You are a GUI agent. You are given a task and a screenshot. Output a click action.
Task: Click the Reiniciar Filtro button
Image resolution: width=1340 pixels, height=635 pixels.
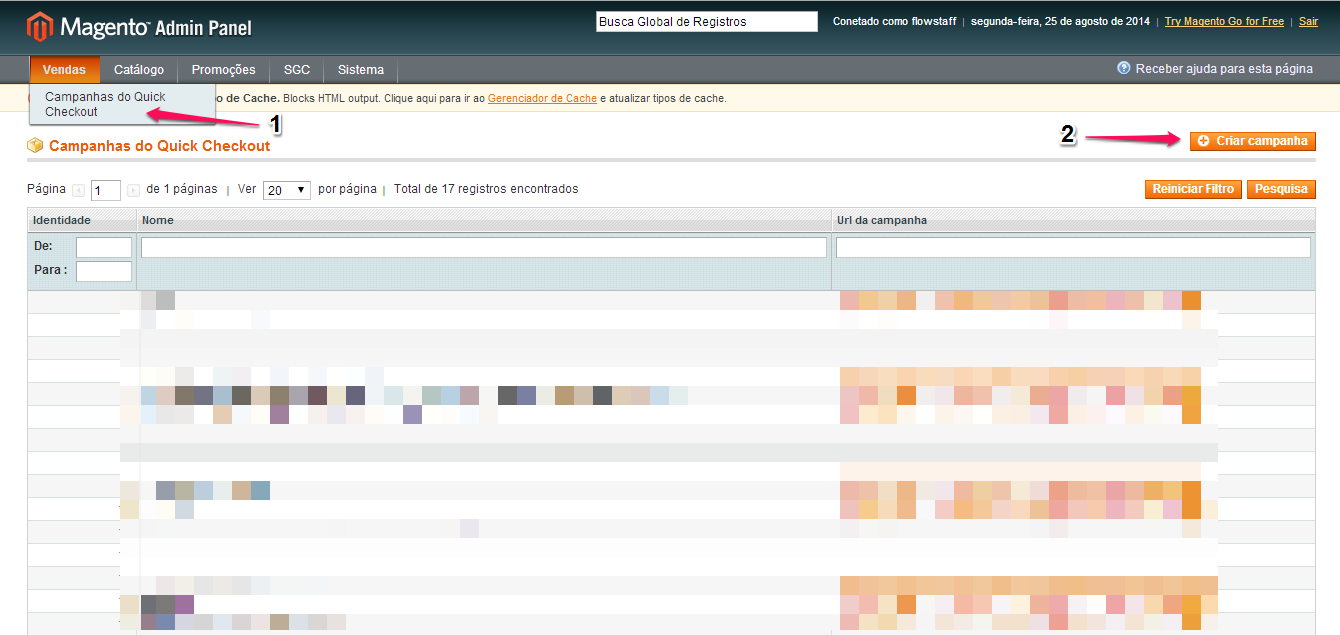pyautogui.click(x=1193, y=189)
